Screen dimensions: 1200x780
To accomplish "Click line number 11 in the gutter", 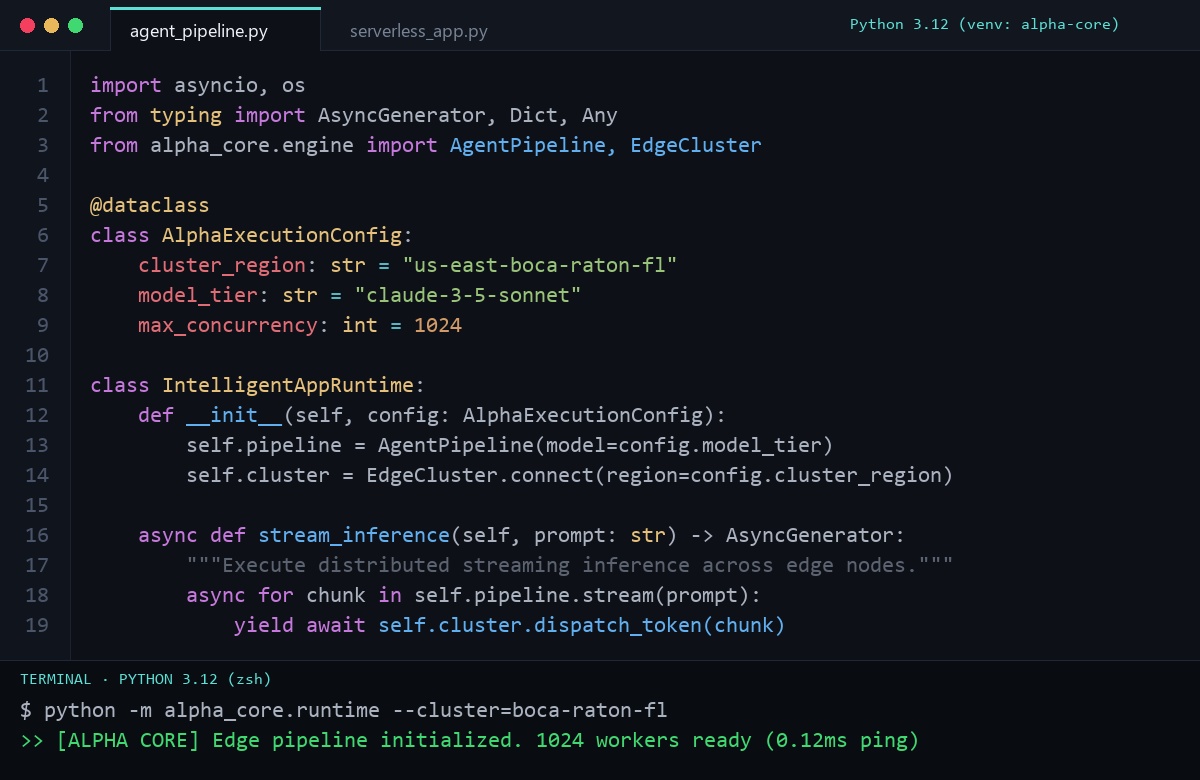I will coord(37,385).
